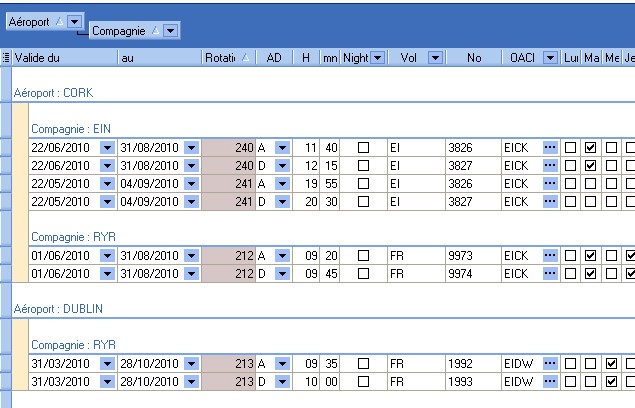This screenshot has height=408, width=635.
Task: Click the ellipsis button for flight 3827 at 20:30
Action: 550,201
